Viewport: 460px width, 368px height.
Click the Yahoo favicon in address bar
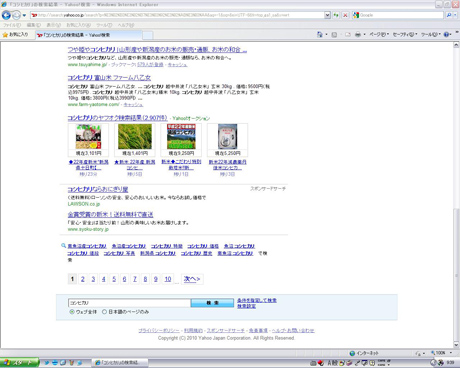point(34,15)
